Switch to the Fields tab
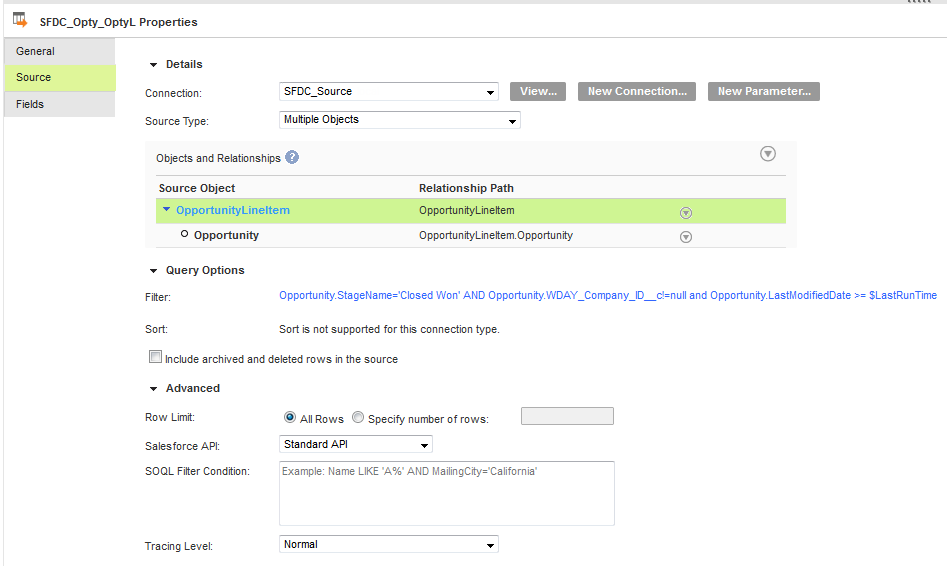Screen dimensions: 947x566 click(59, 104)
